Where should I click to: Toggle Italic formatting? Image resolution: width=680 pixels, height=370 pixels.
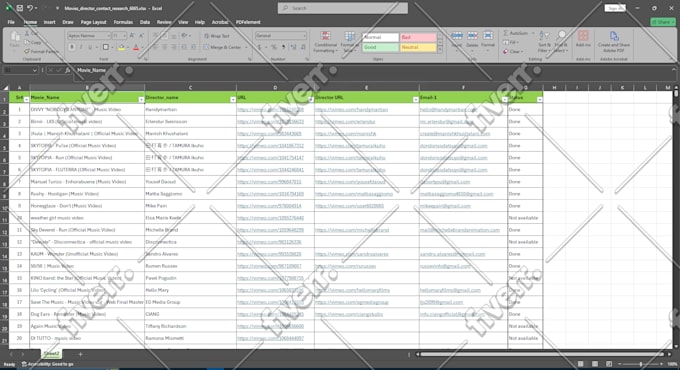81,47
